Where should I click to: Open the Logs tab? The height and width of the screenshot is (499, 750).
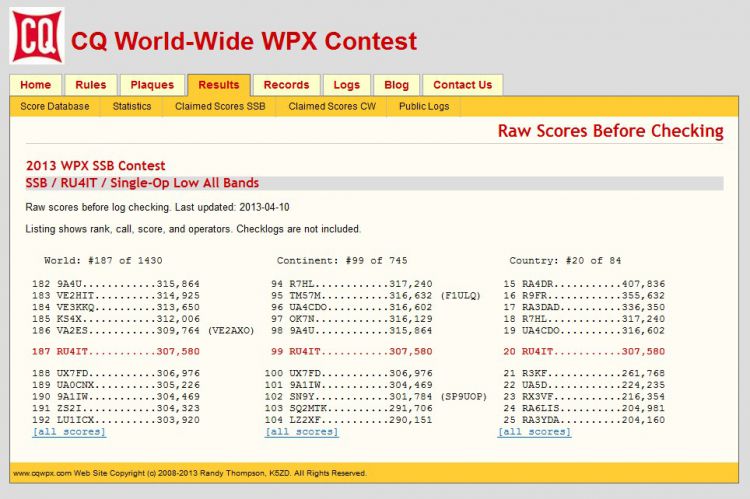[x=347, y=85]
